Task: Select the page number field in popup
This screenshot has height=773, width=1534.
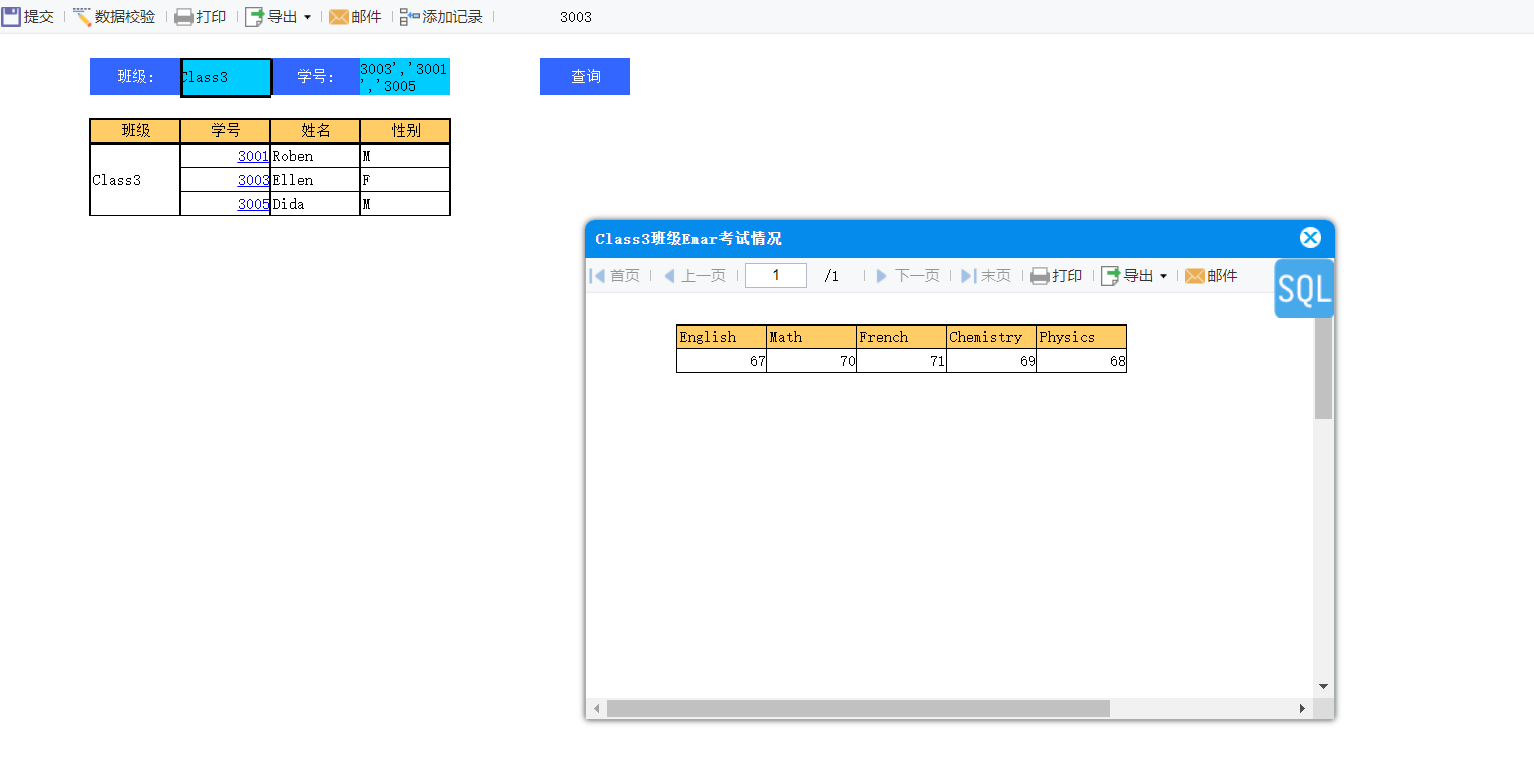Action: point(776,276)
